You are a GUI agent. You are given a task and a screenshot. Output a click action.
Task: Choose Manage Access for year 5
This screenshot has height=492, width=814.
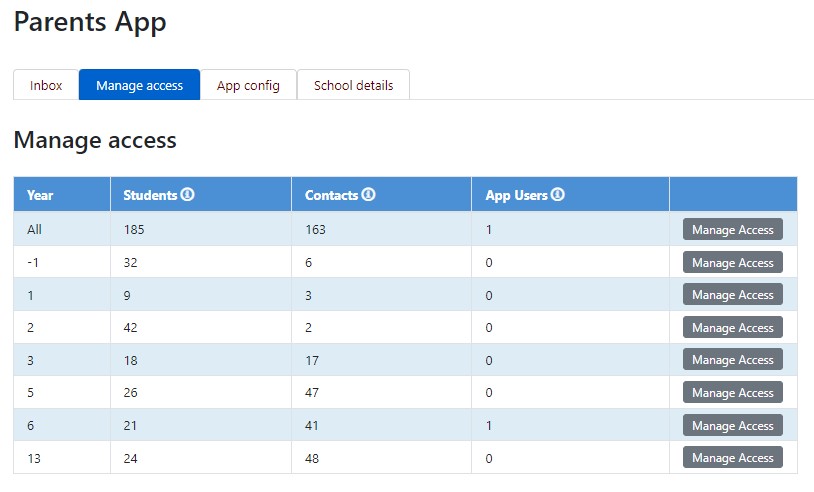[732, 393]
